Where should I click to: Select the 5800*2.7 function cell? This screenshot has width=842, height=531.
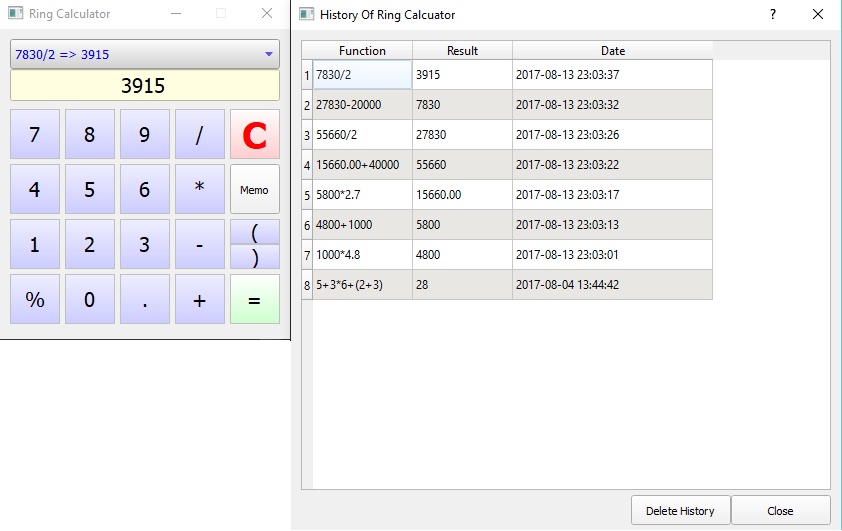362,195
